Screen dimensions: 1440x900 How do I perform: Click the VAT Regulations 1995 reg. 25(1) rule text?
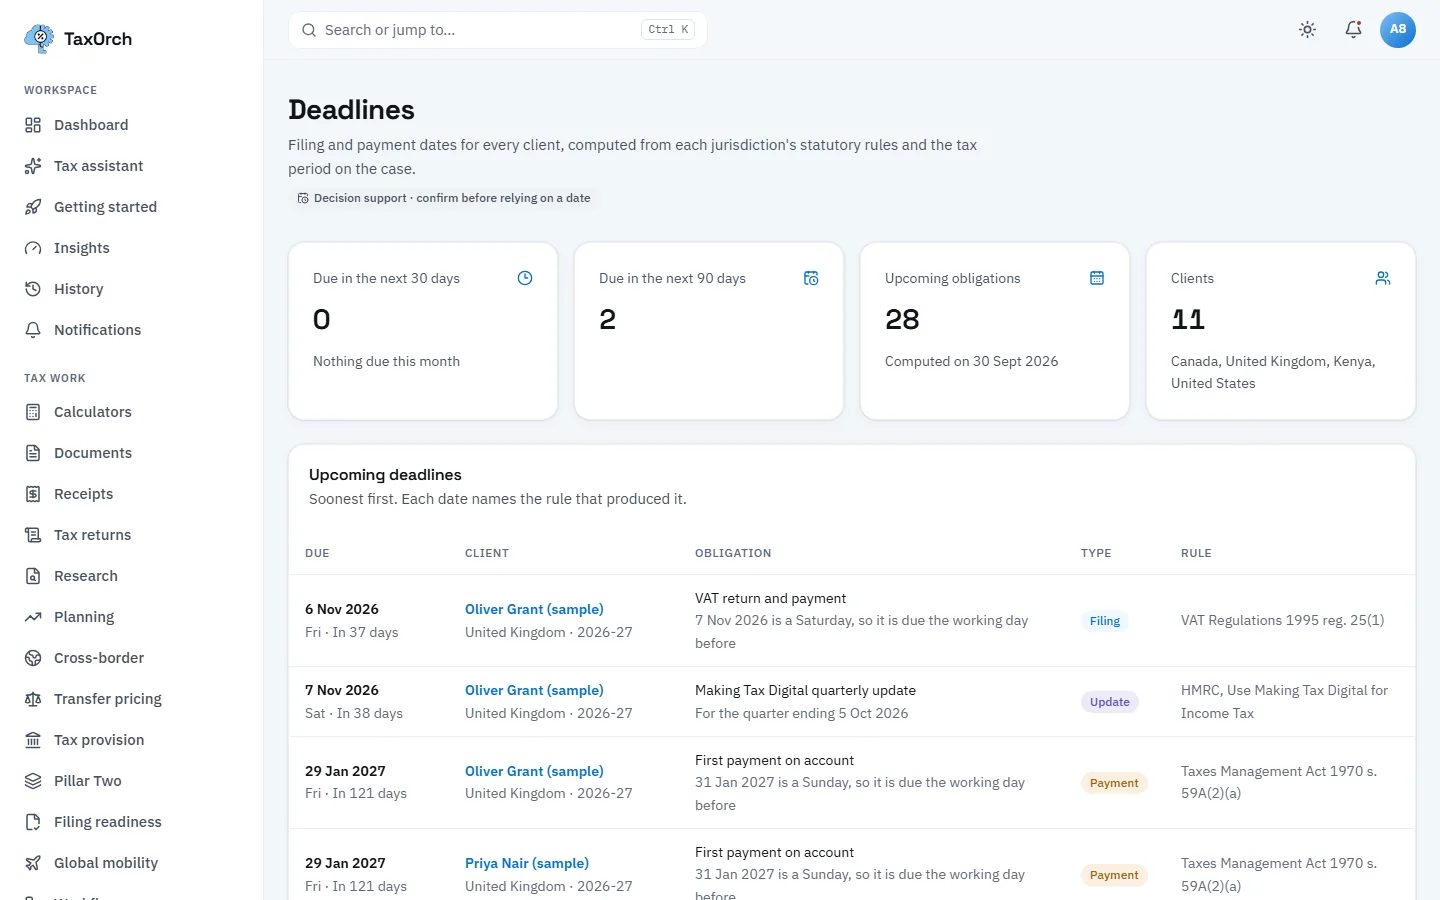click(x=1283, y=620)
